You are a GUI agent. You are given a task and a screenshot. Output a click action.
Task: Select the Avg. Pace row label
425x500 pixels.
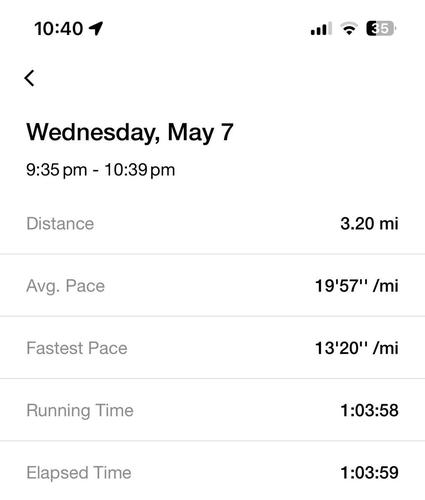click(66, 286)
